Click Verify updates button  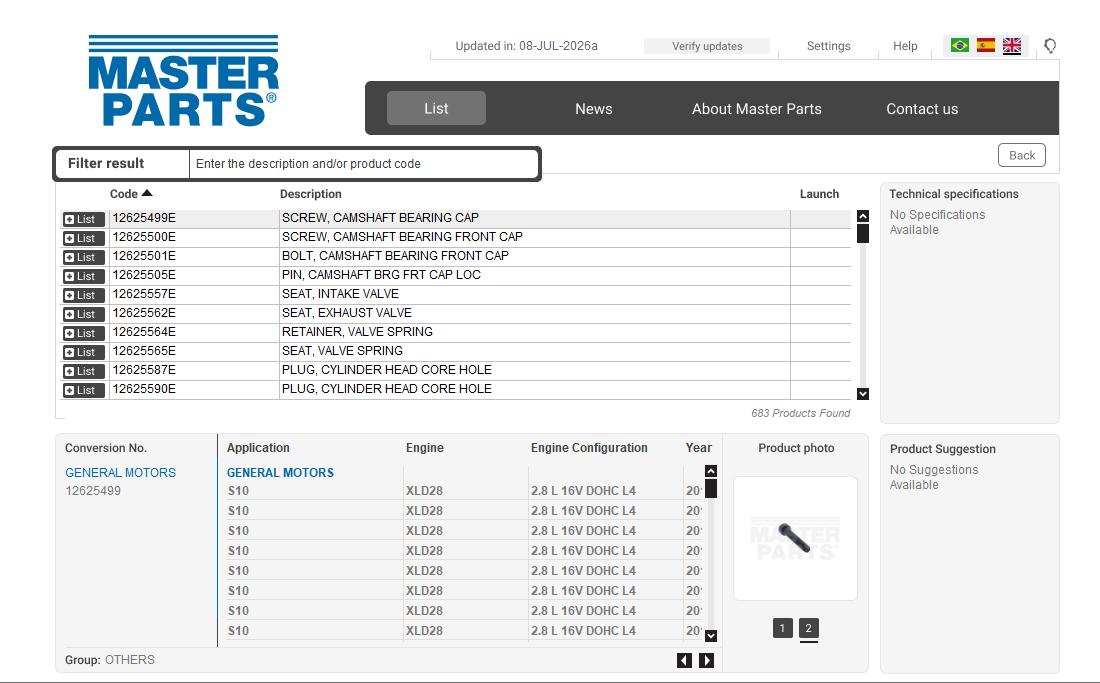pyautogui.click(x=707, y=46)
